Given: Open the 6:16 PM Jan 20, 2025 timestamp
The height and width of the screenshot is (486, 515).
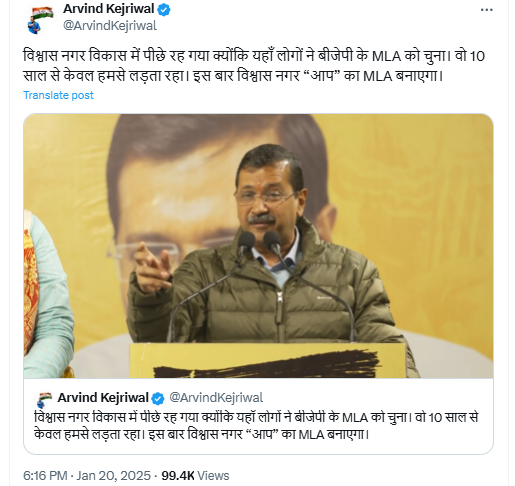Looking at the screenshot, I should point(87,475).
